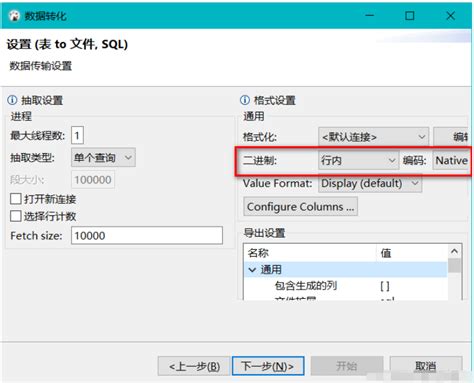474x383 pixels.
Task: Focus the 最大线程数 input field
Action: 77,135
